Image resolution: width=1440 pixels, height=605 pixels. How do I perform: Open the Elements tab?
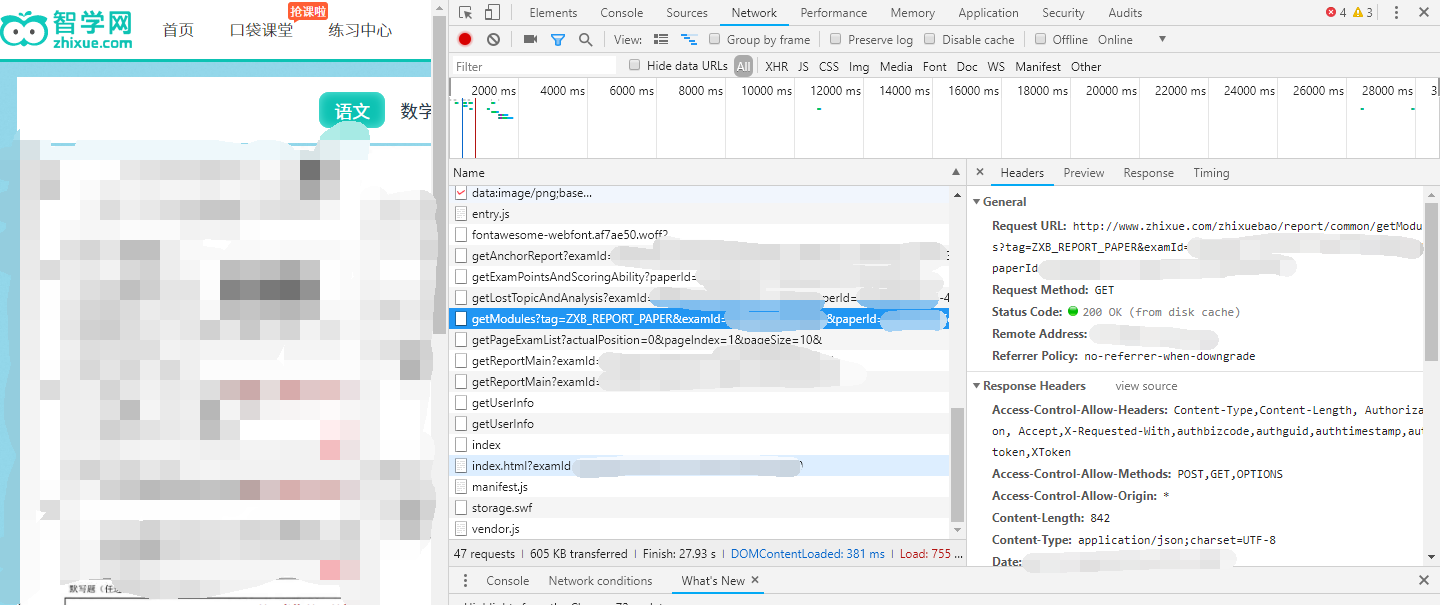click(x=553, y=13)
